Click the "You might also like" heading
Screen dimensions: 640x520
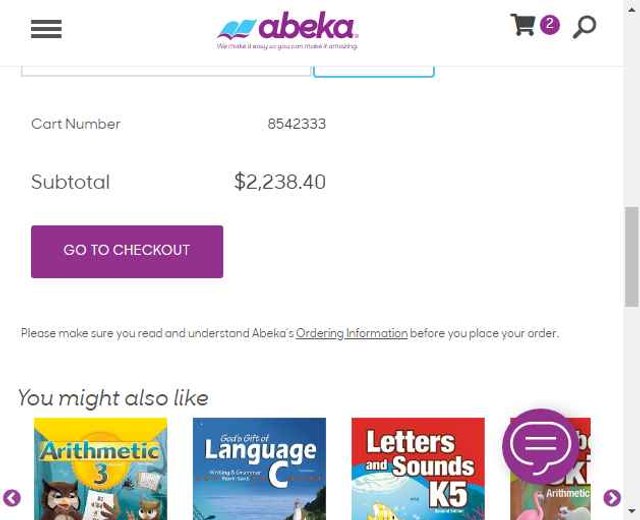point(113,398)
